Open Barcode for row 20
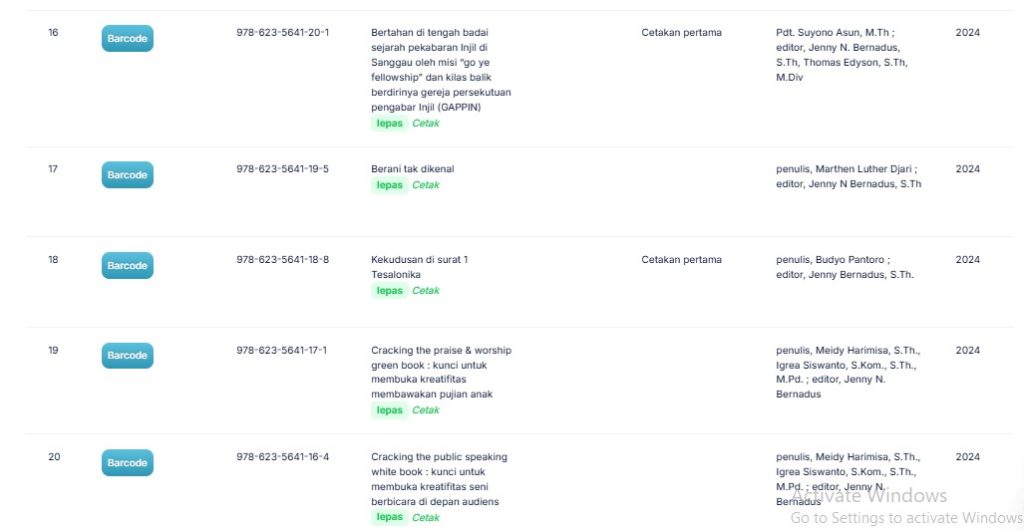Image resolution: width=1024 pixels, height=531 pixels. tap(127, 463)
